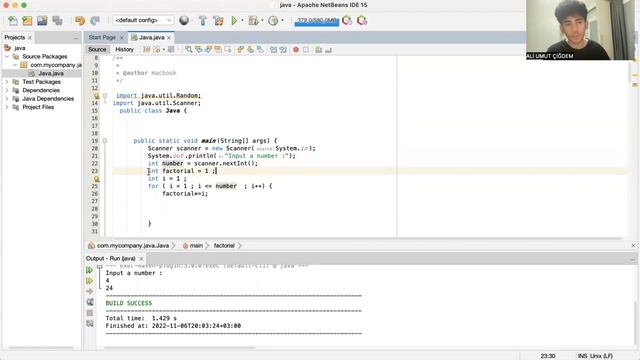Viewport: 640px width, 360px height.
Task: Collapse the com.mycompany.java package node
Action: tap(15, 65)
